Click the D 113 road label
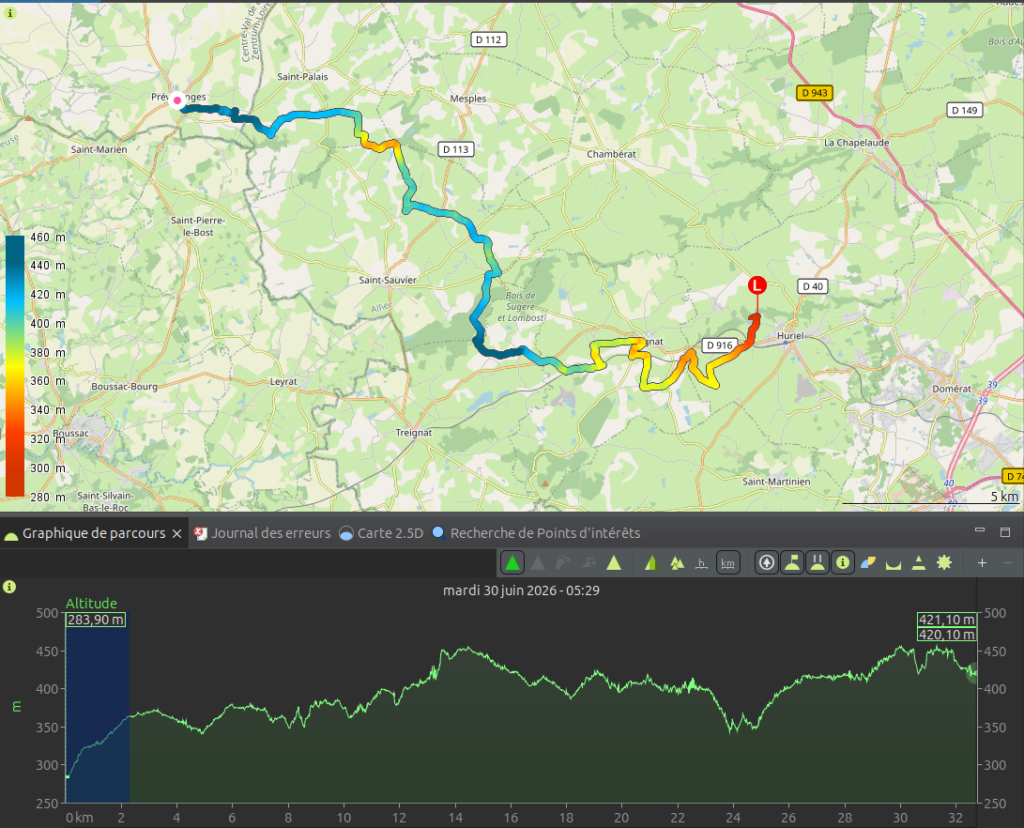Image resolution: width=1024 pixels, height=828 pixels. [456, 149]
